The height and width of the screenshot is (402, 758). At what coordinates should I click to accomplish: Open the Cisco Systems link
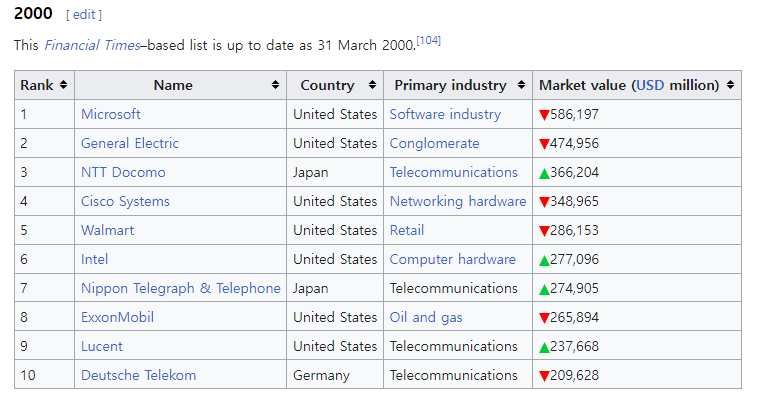point(125,201)
